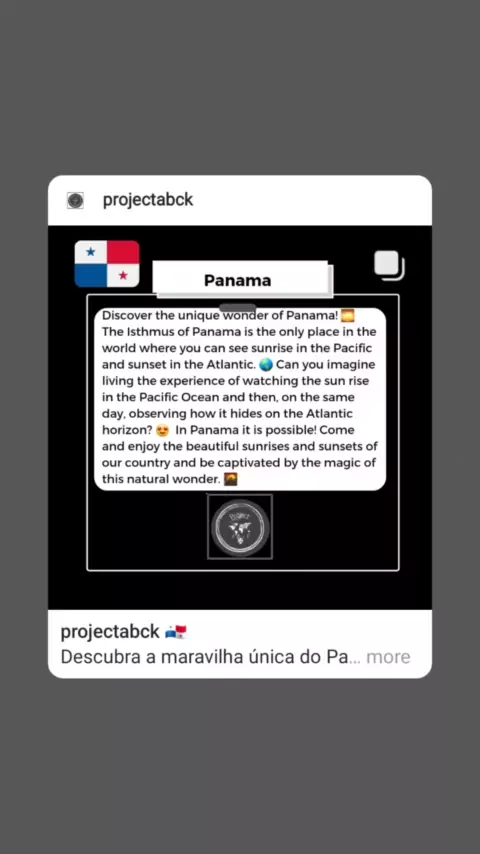Screen dimensions: 480x854
Task: Click the globe emoji after 'Atlantic.'
Action: 266,364
